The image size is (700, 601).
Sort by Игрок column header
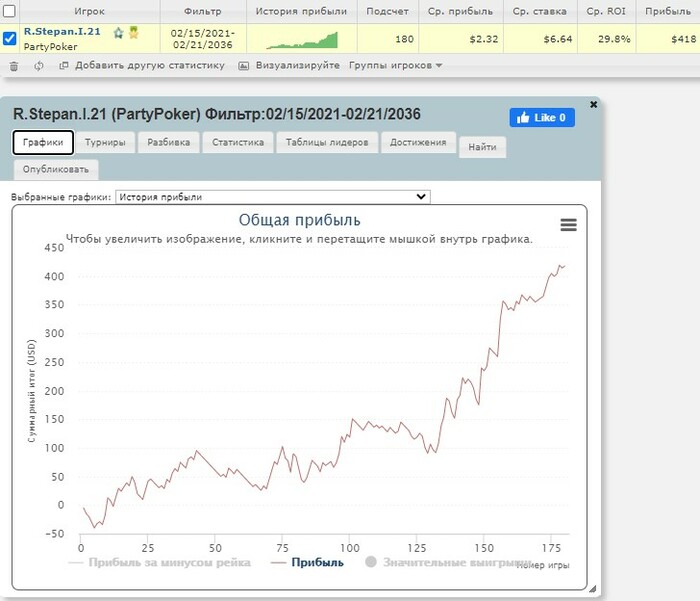coord(89,11)
